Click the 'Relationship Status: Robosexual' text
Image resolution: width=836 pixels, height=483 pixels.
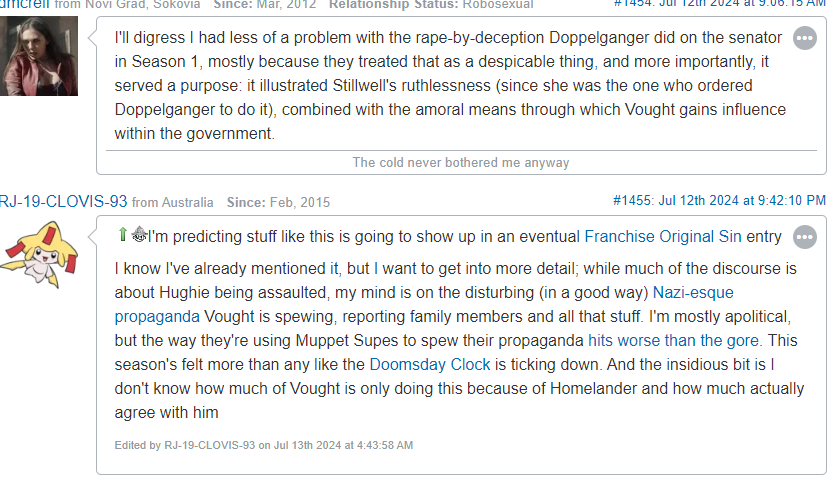click(431, 4)
